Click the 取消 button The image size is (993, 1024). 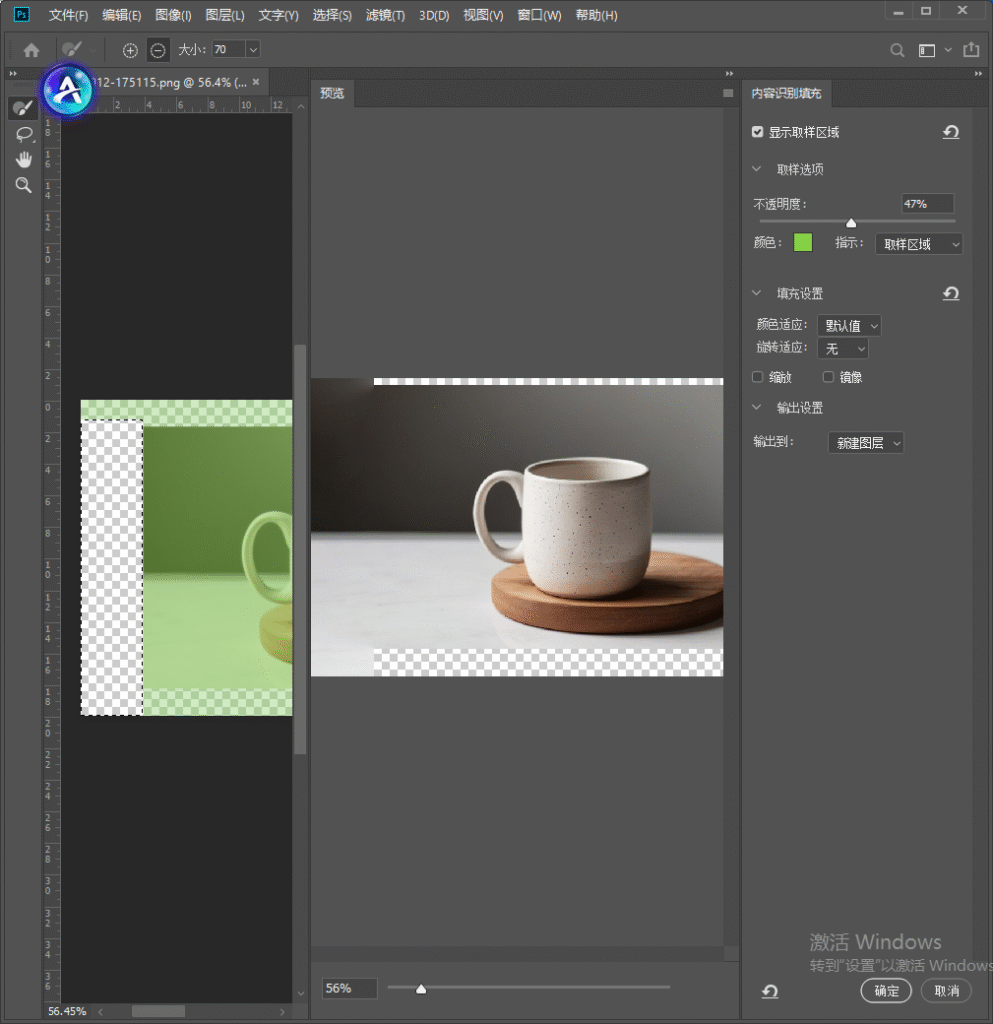[x=946, y=991]
